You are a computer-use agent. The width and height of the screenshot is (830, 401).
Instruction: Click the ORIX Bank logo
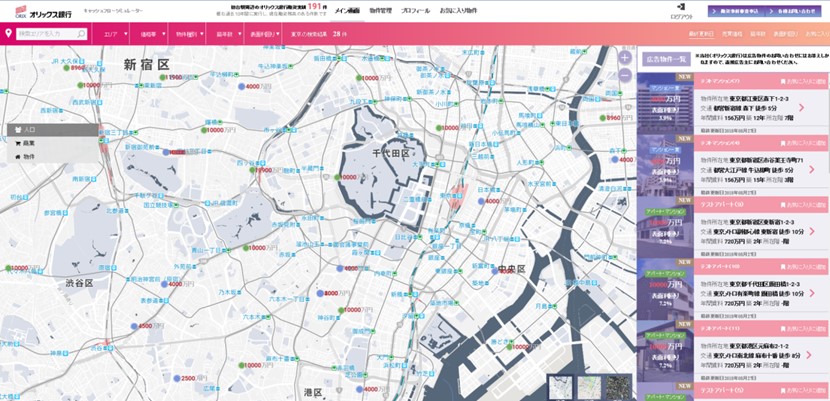coord(44,11)
